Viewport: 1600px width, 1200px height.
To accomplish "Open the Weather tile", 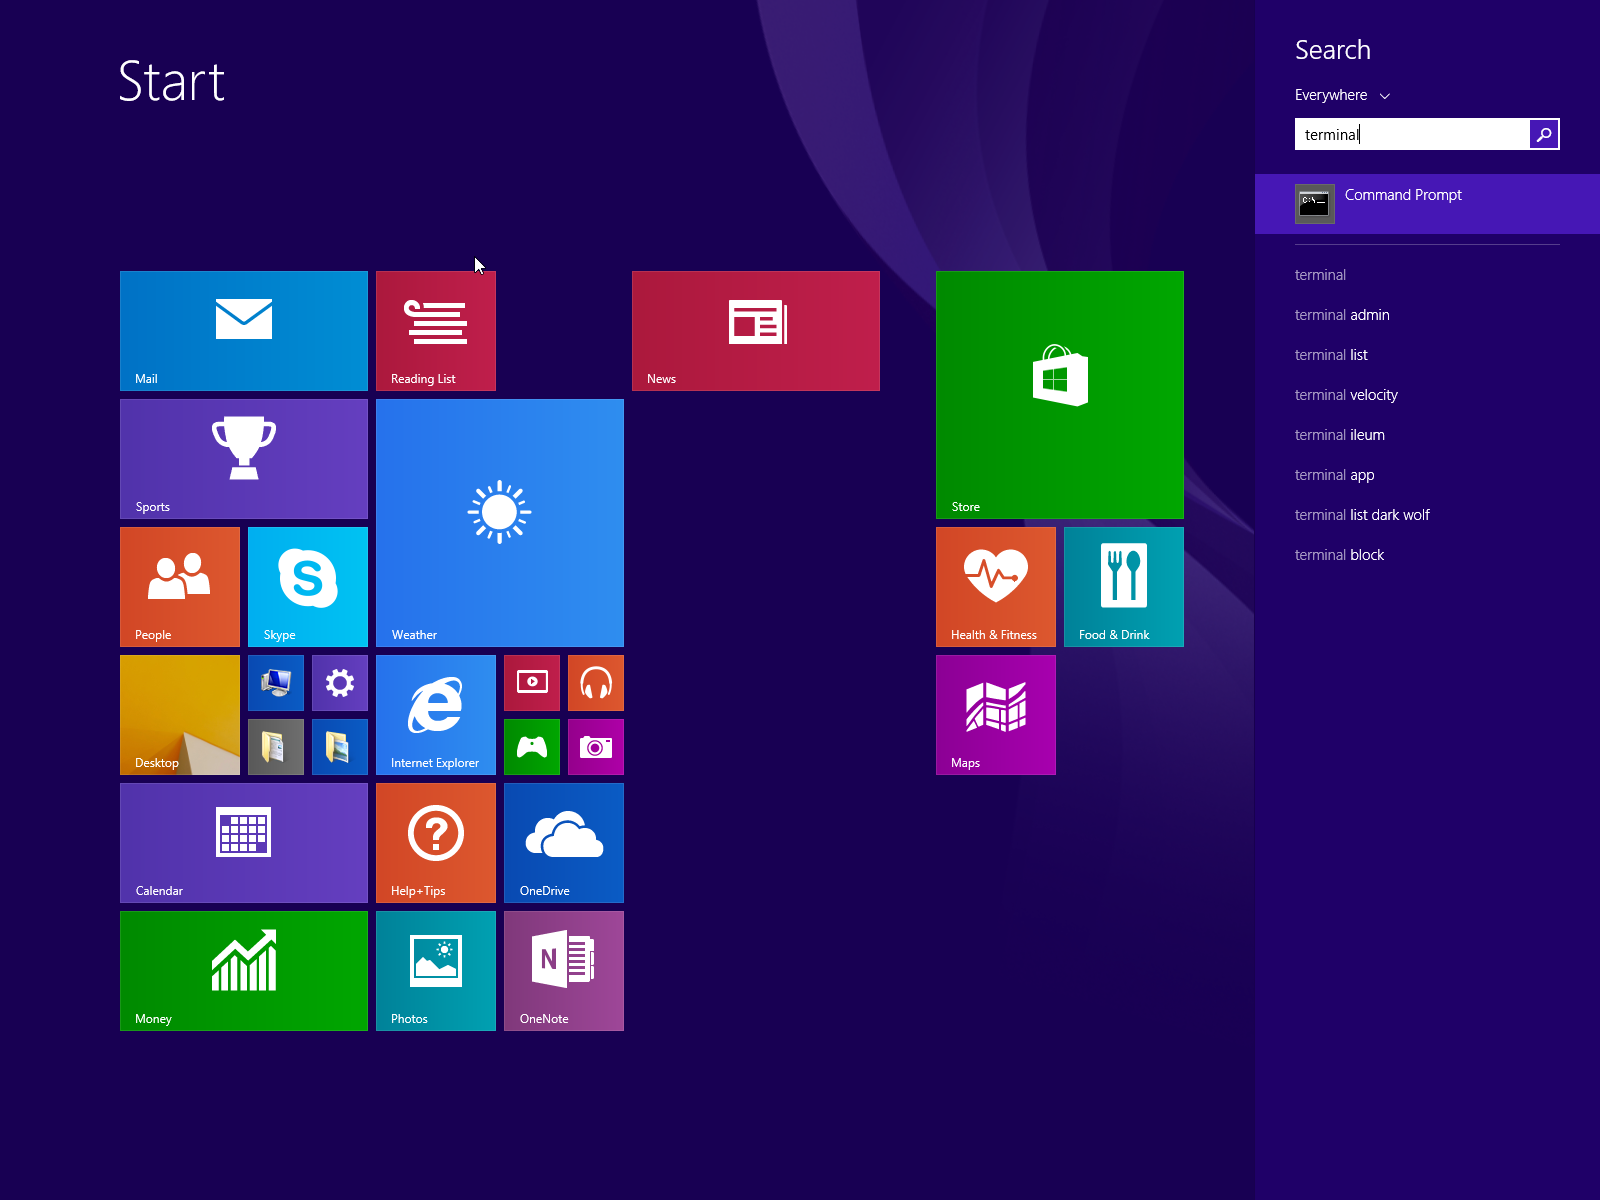I will click(499, 522).
